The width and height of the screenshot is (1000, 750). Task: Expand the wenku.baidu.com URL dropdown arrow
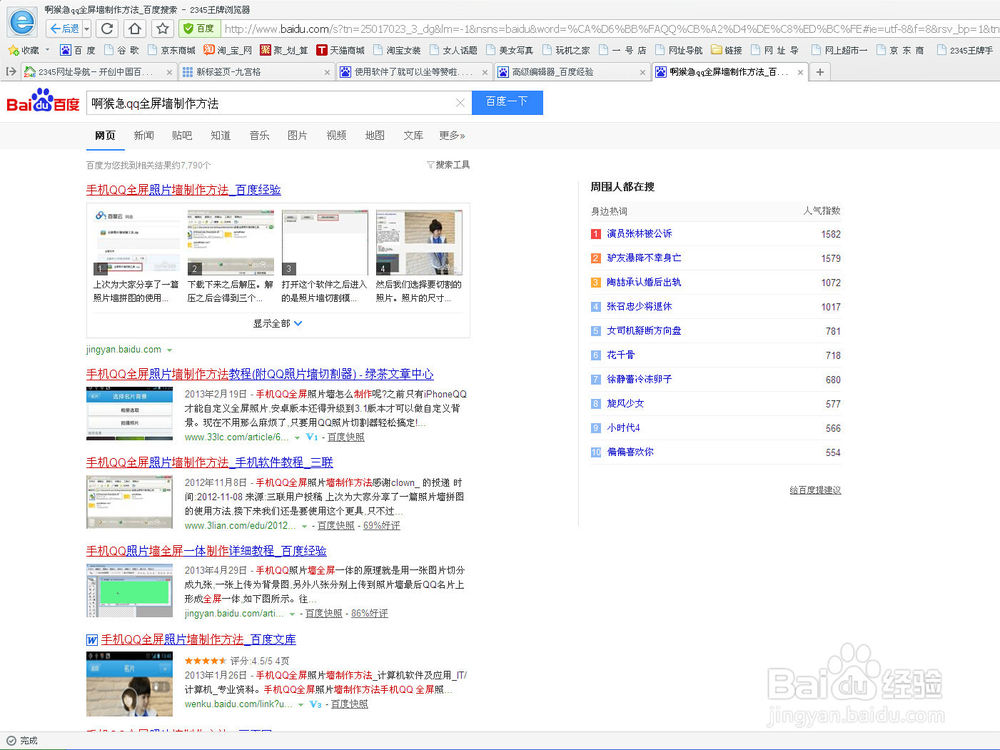[x=300, y=705]
